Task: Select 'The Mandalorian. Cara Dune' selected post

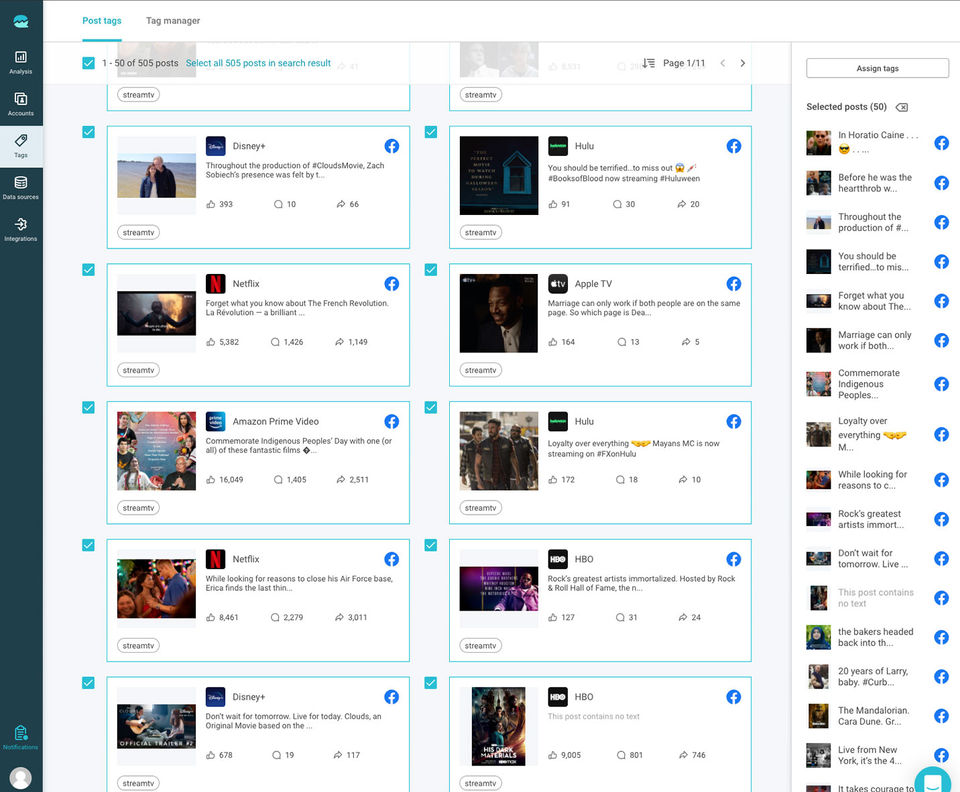Action: 877,716
